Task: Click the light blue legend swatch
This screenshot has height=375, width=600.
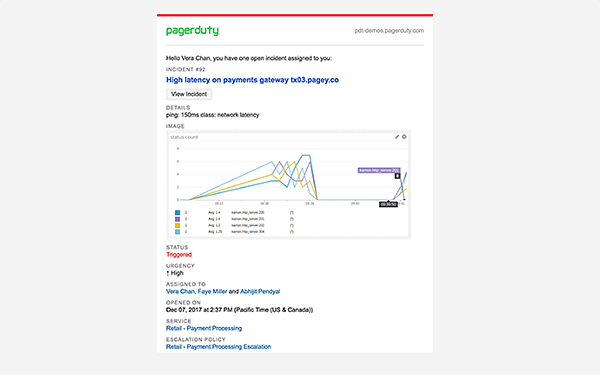Action: [177, 232]
